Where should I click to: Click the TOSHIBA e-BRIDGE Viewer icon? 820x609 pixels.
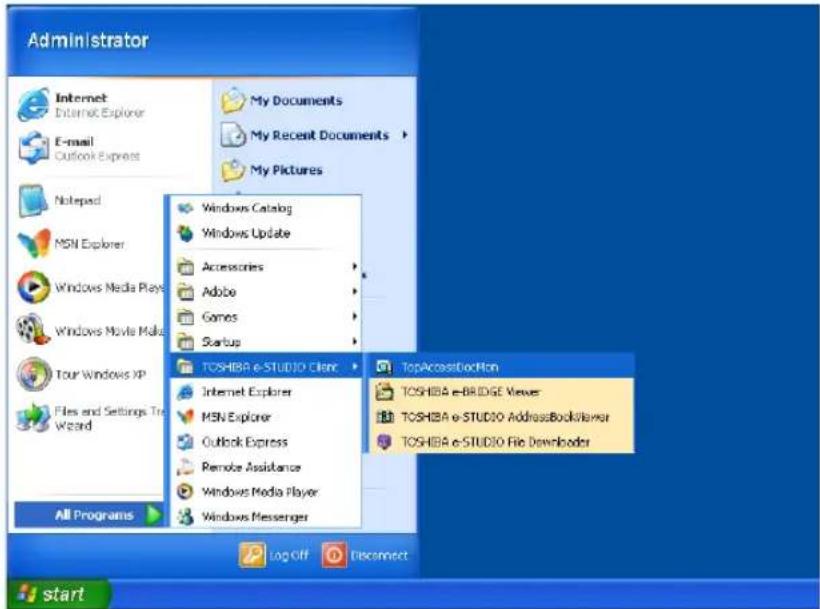(x=384, y=392)
